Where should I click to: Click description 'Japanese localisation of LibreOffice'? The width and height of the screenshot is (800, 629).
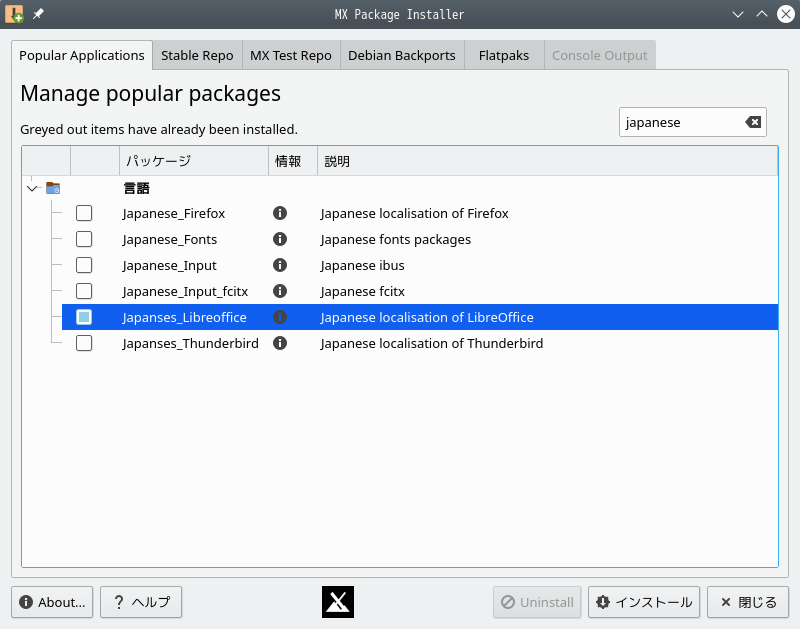click(427, 317)
